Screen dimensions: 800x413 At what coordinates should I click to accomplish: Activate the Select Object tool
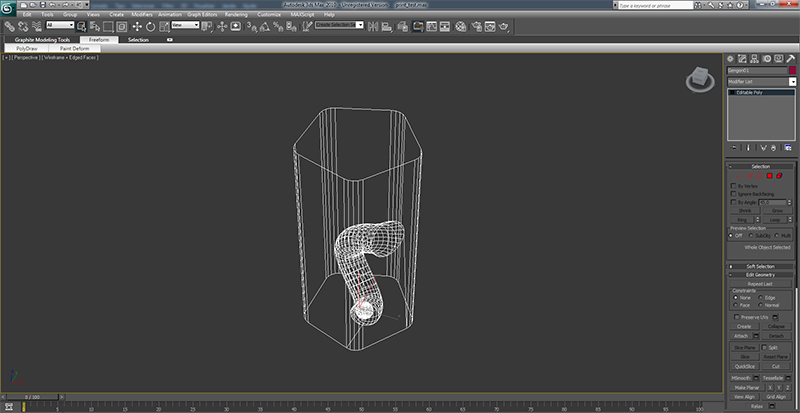[81, 27]
